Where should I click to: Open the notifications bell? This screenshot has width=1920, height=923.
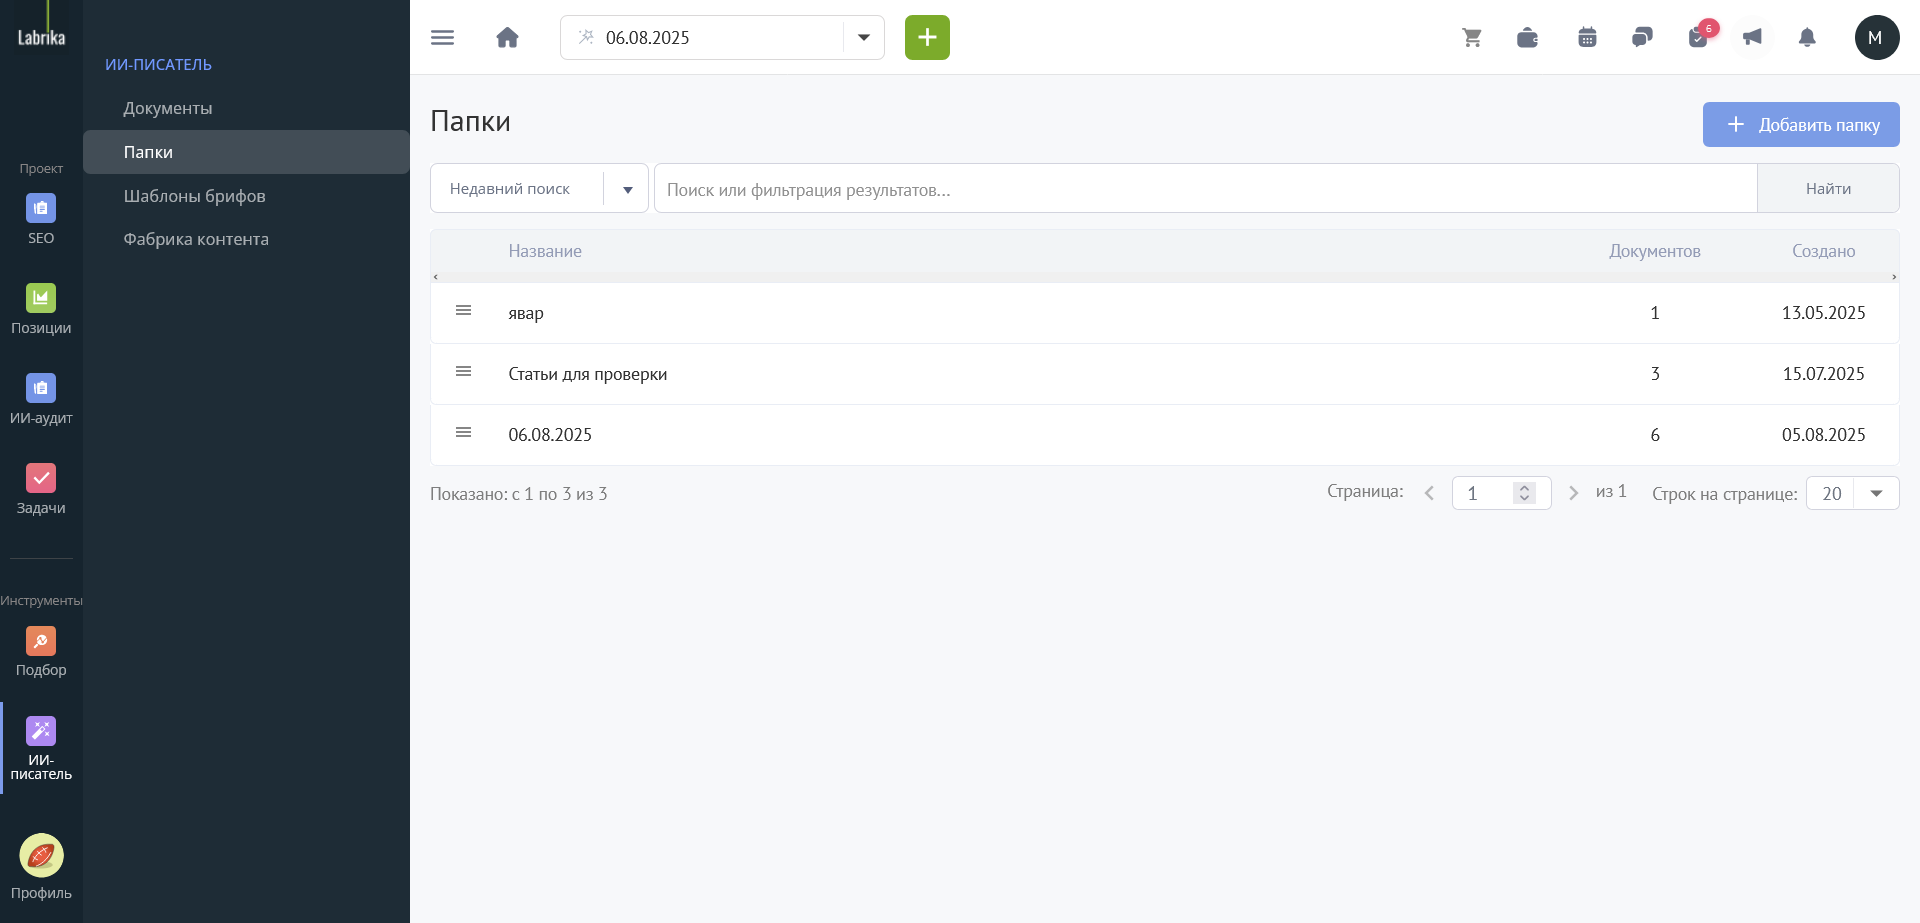click(x=1807, y=38)
